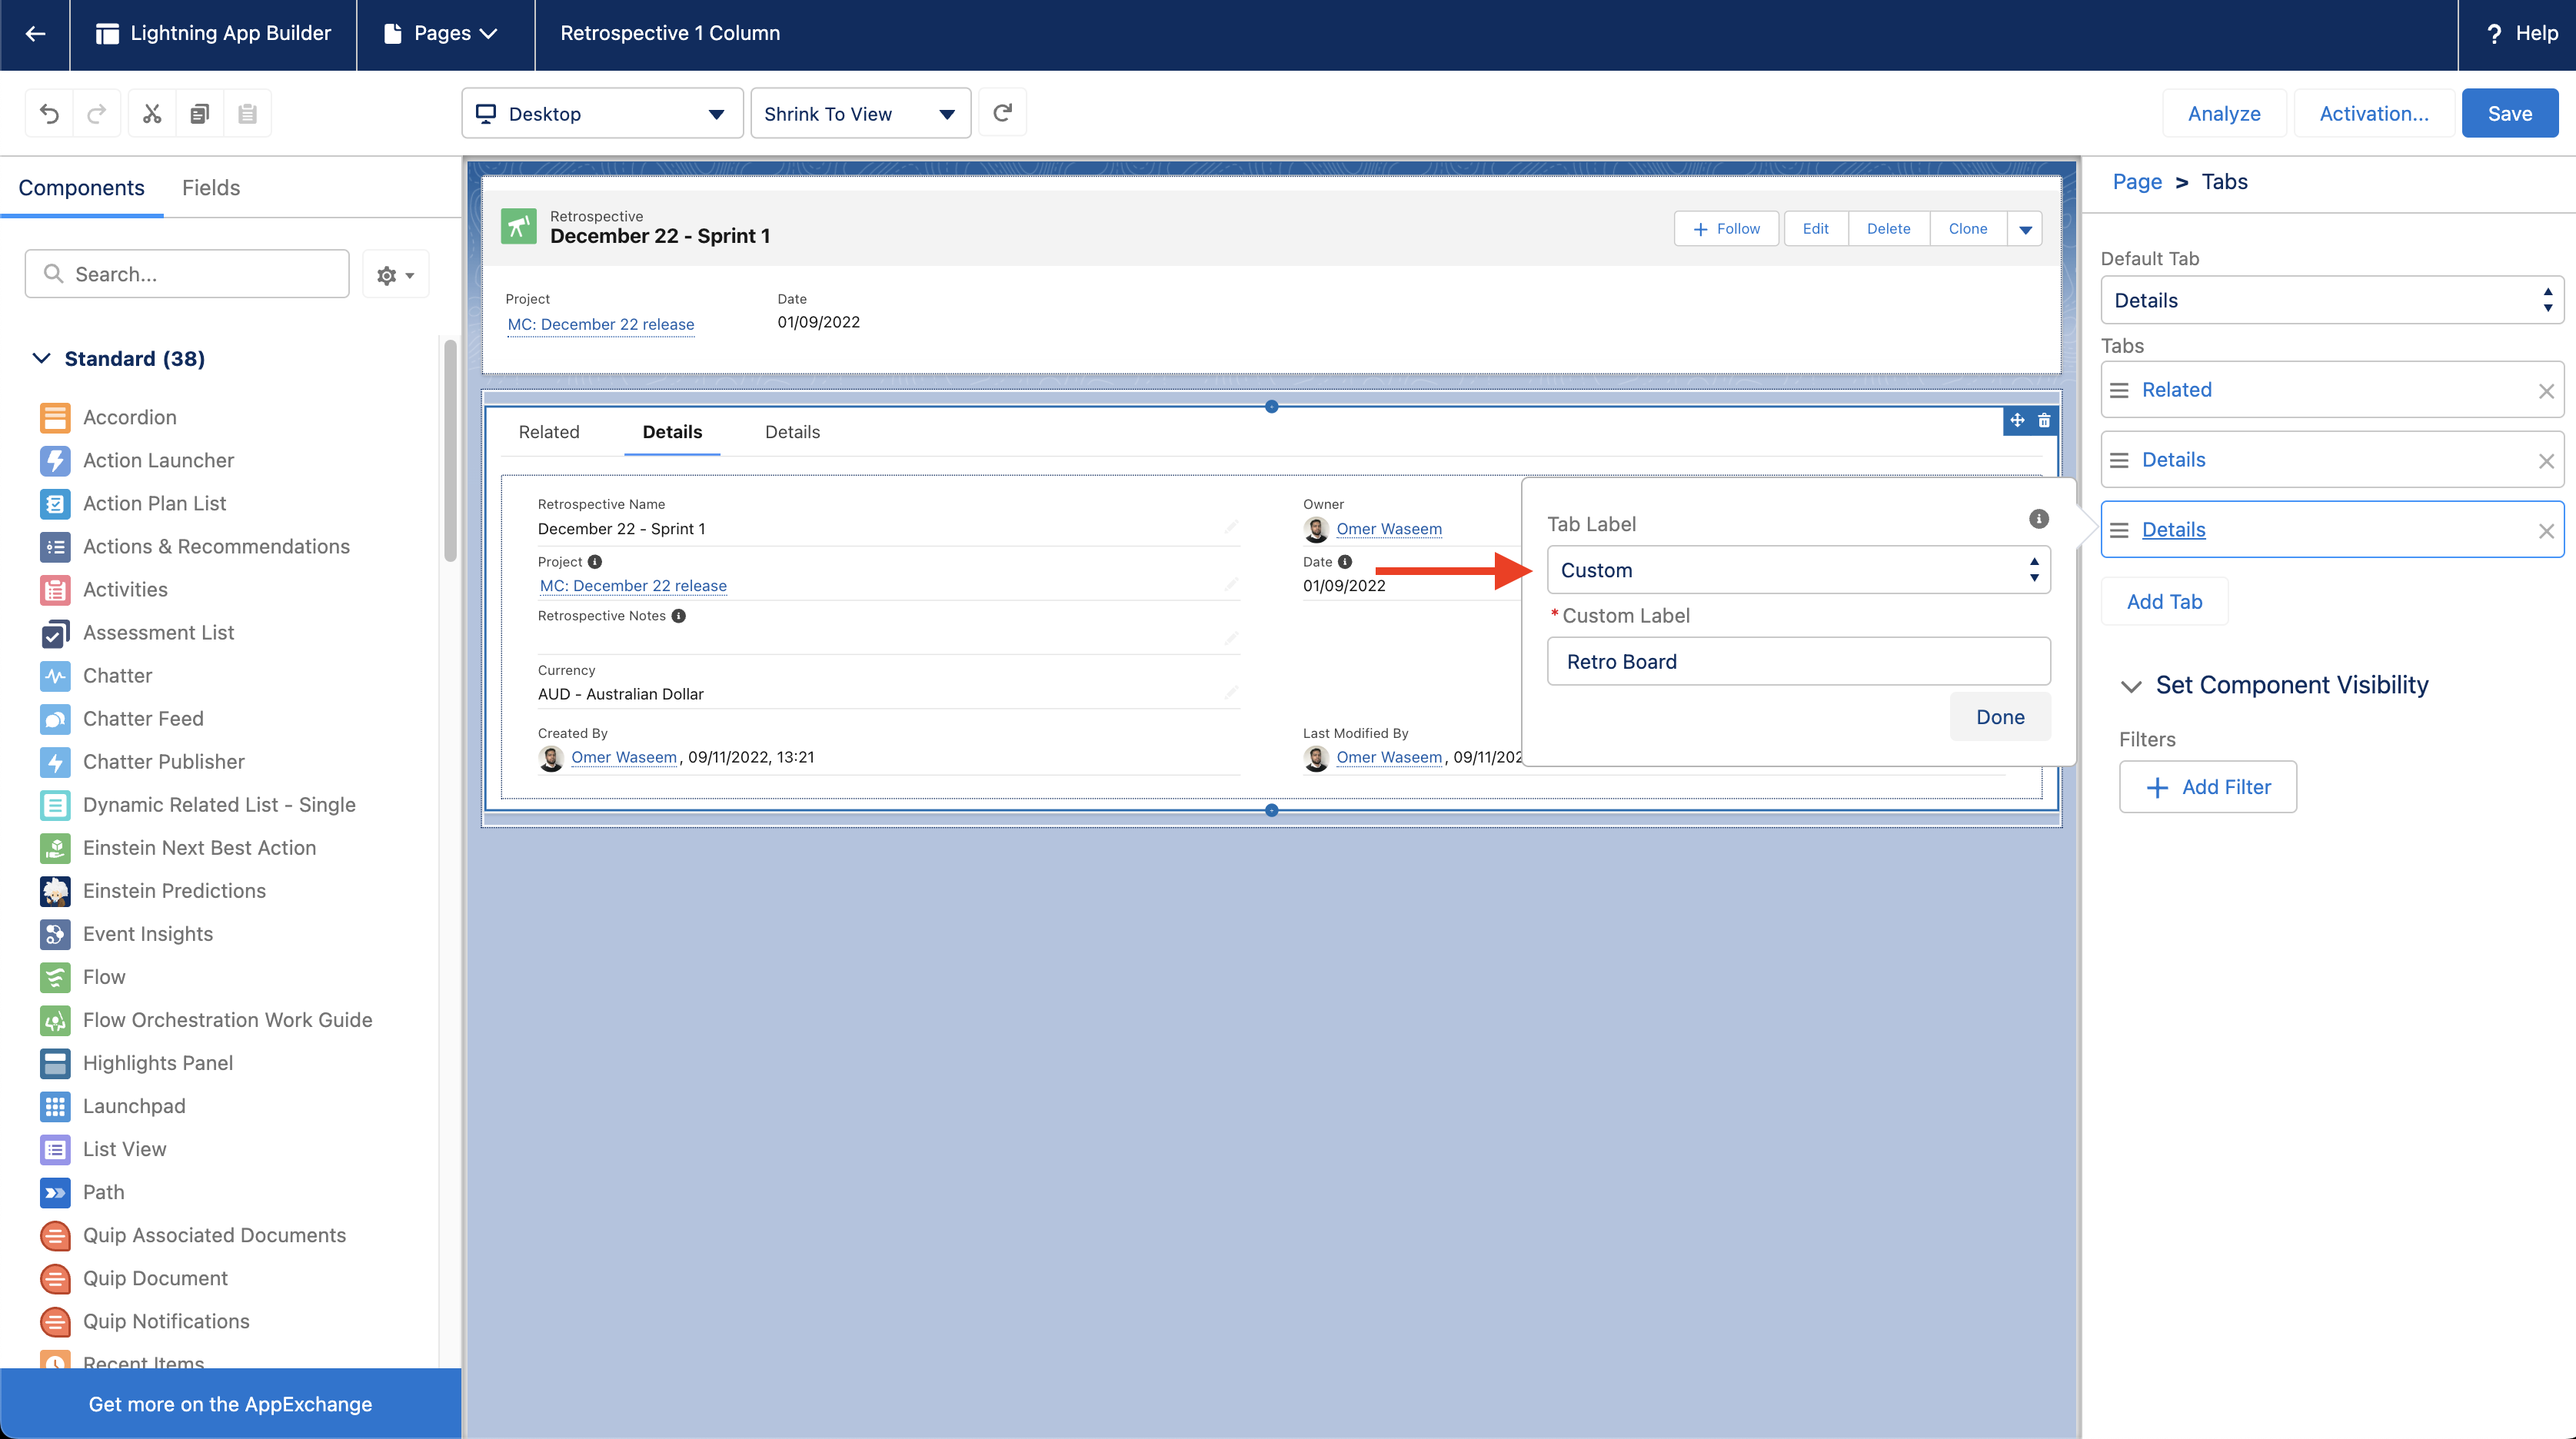Select the Accordion component icon
Screen dimensions: 2576x1439
click(55, 417)
